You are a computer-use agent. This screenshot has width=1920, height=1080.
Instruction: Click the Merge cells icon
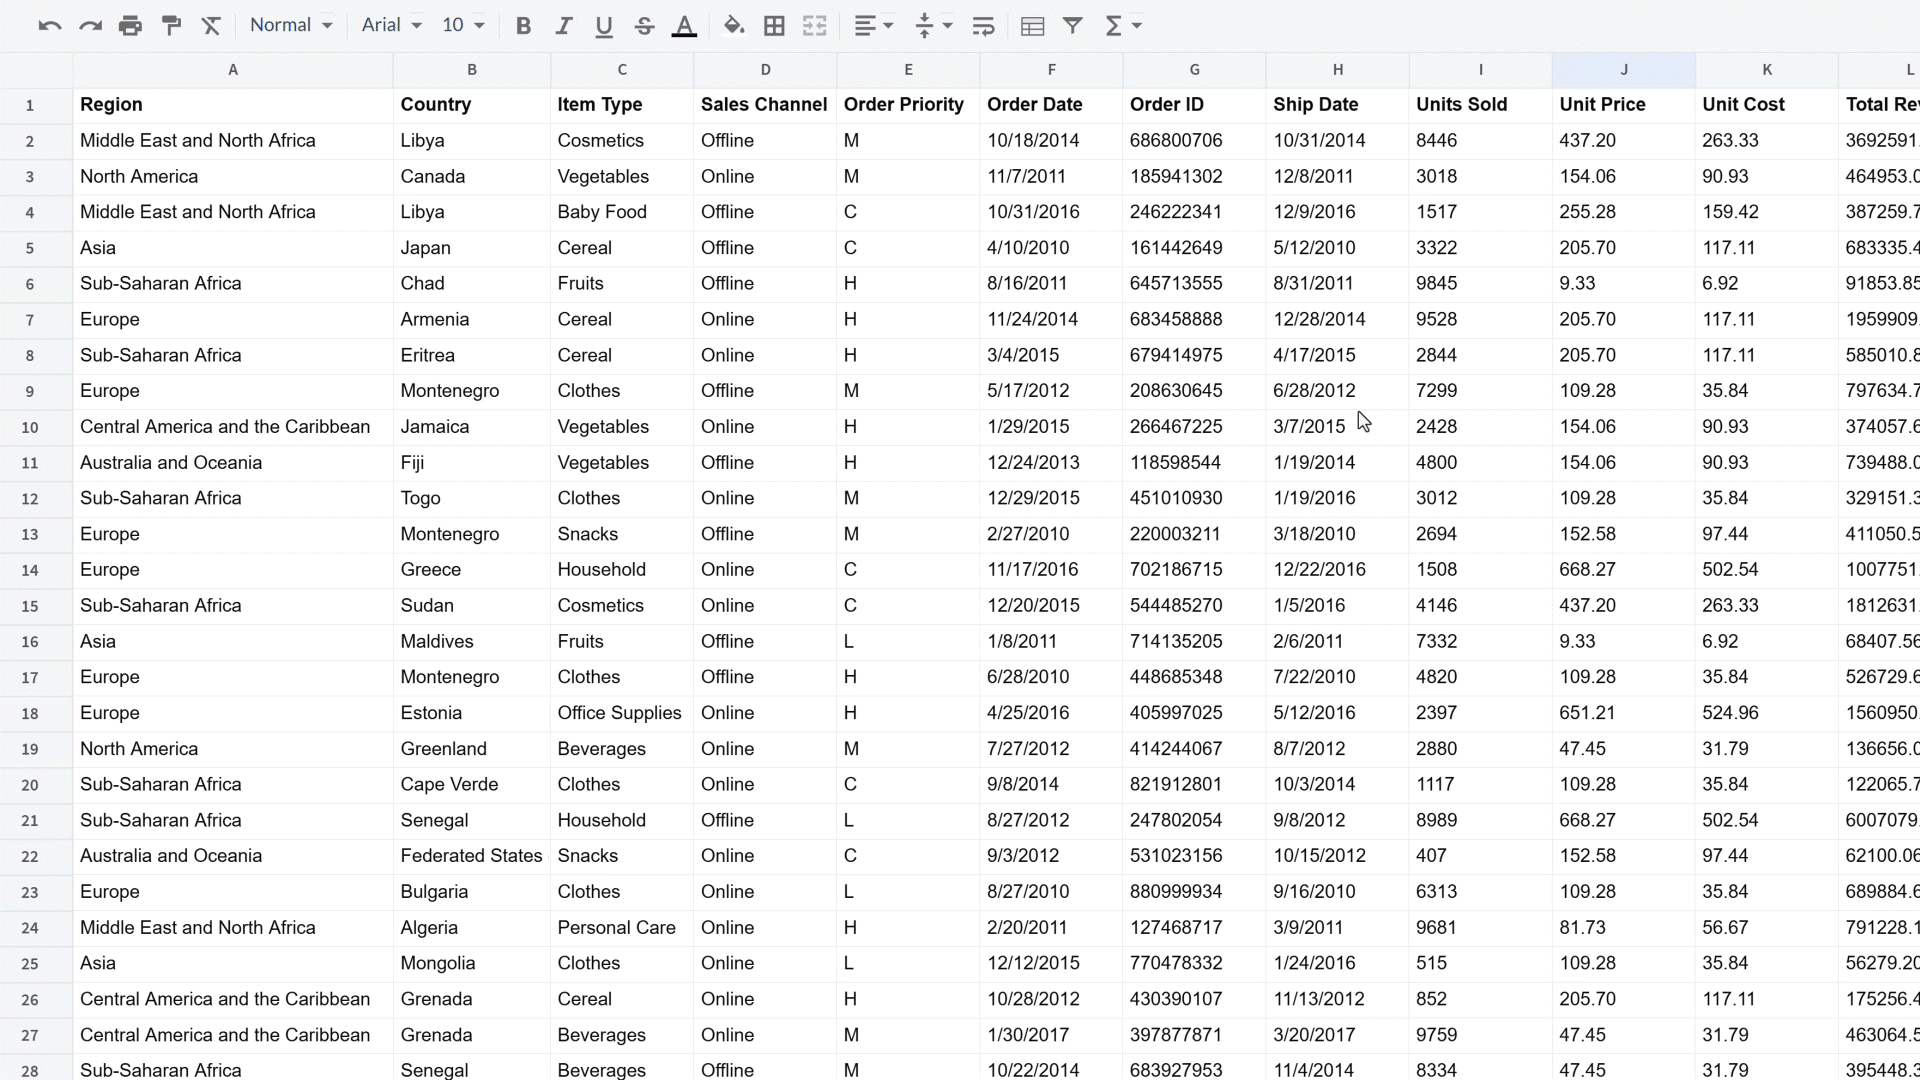(x=815, y=26)
